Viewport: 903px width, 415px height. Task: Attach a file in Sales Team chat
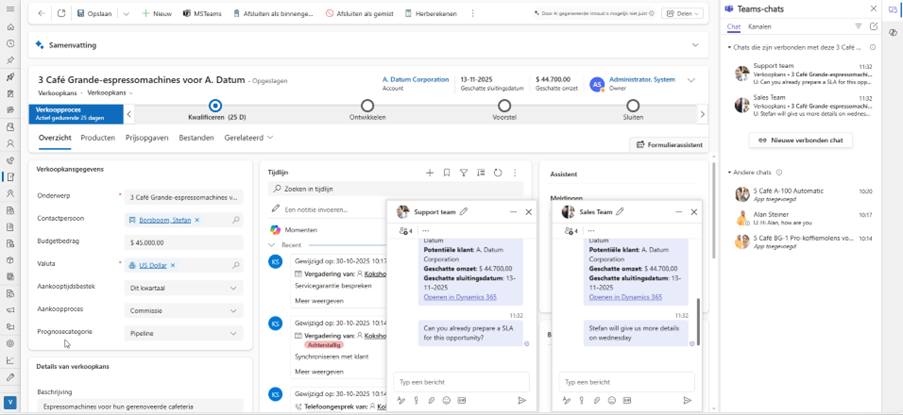point(597,401)
